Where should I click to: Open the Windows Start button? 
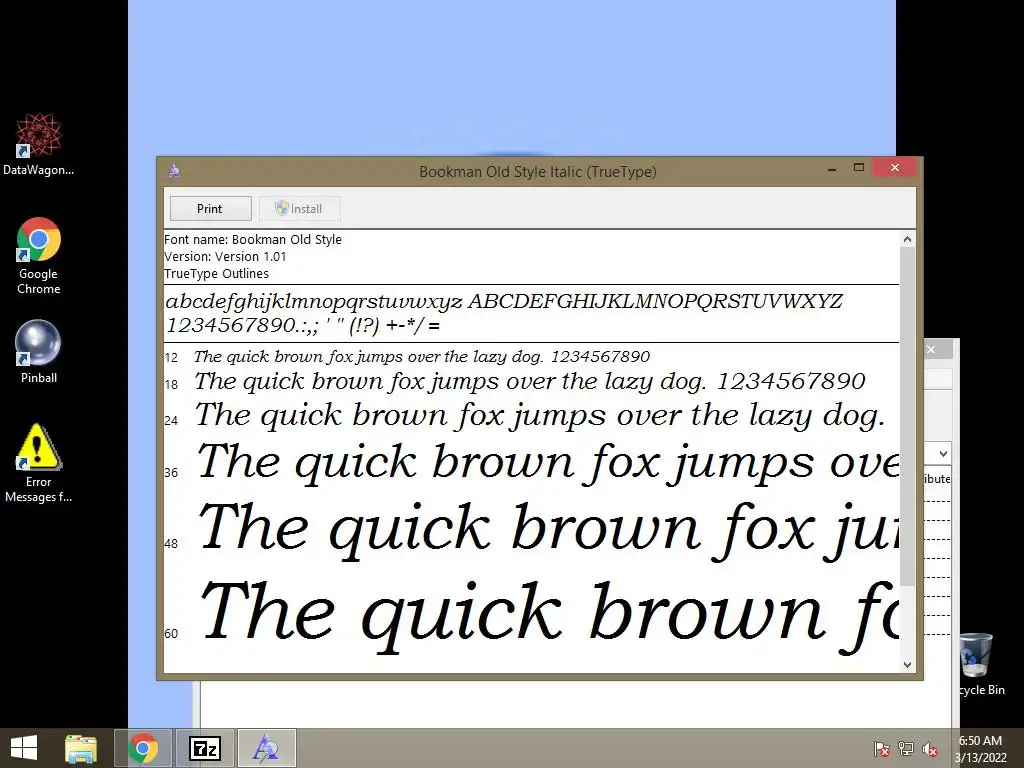(24, 748)
